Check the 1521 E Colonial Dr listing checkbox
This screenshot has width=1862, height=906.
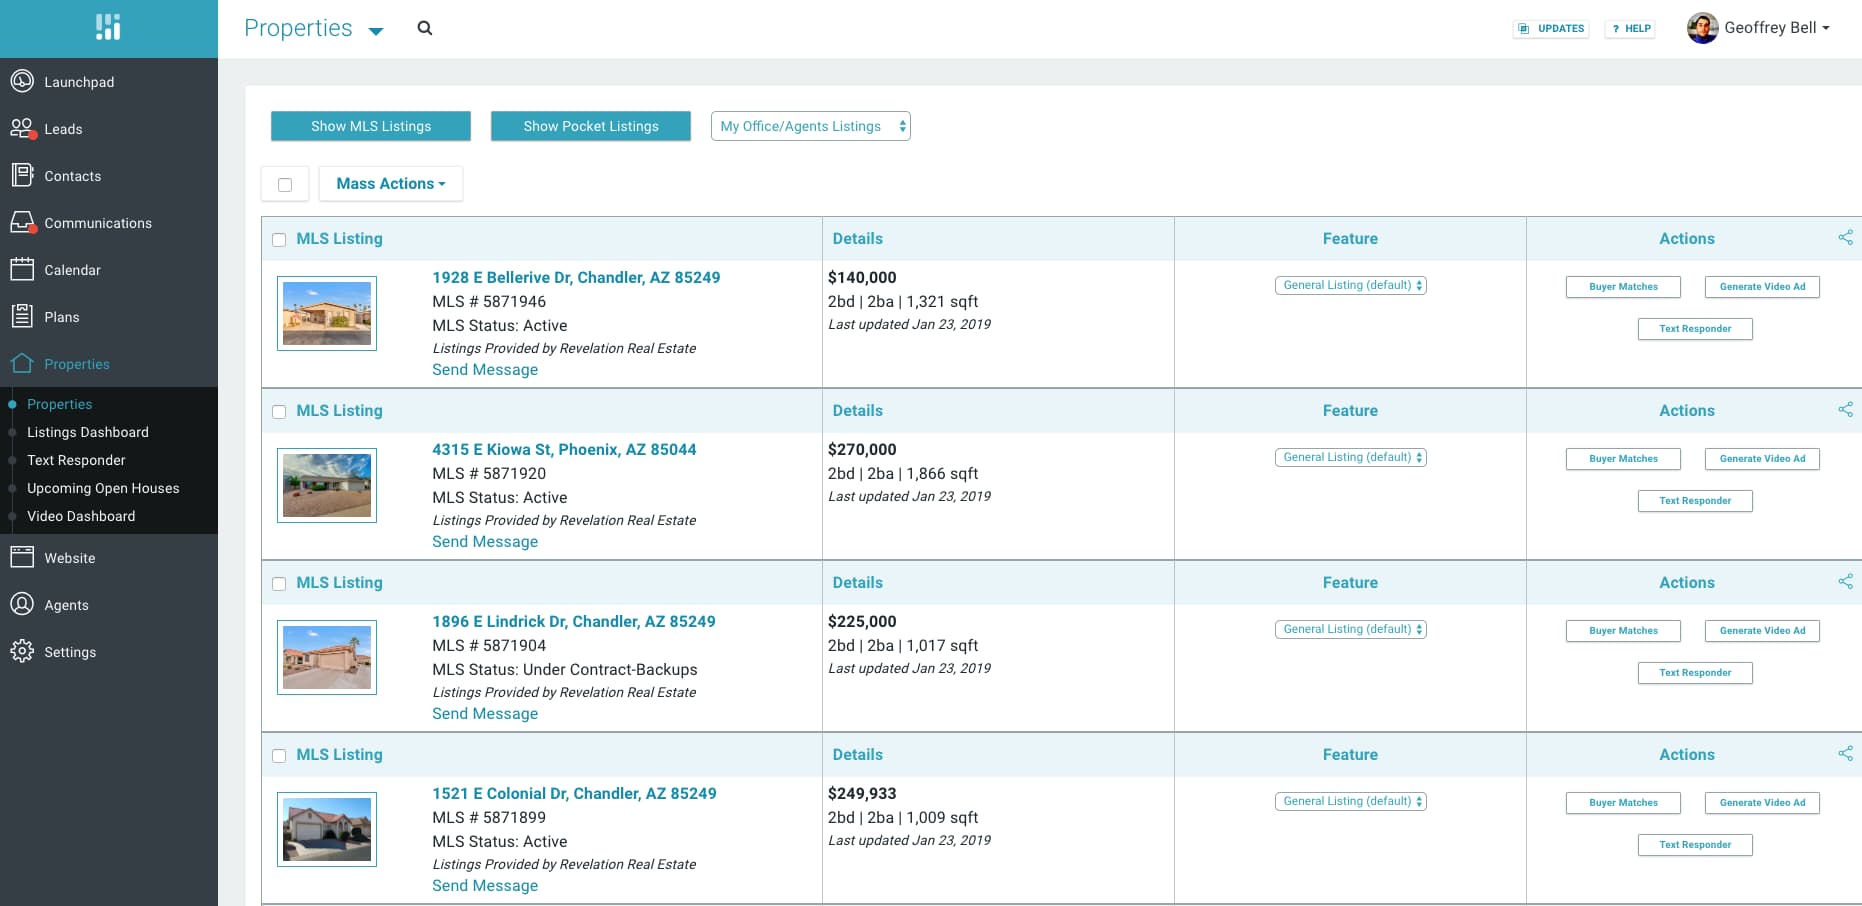[279, 756]
